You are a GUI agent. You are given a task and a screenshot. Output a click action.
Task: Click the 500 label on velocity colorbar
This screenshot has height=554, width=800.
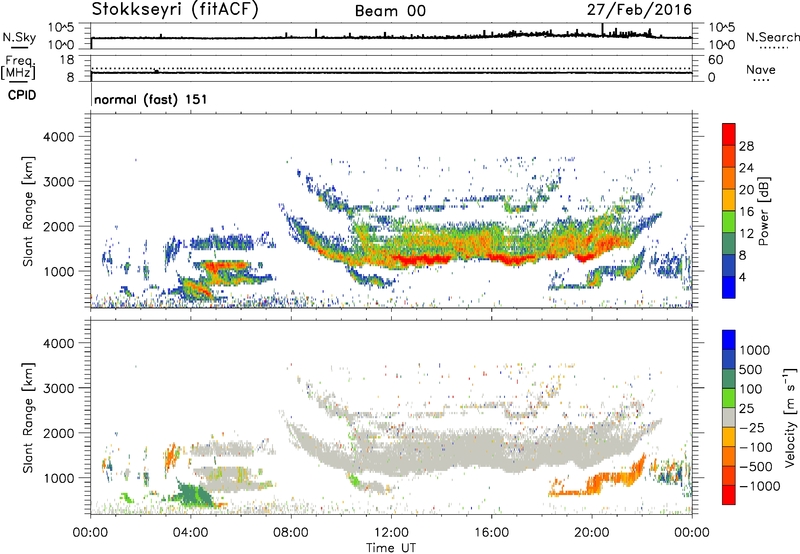coord(751,369)
